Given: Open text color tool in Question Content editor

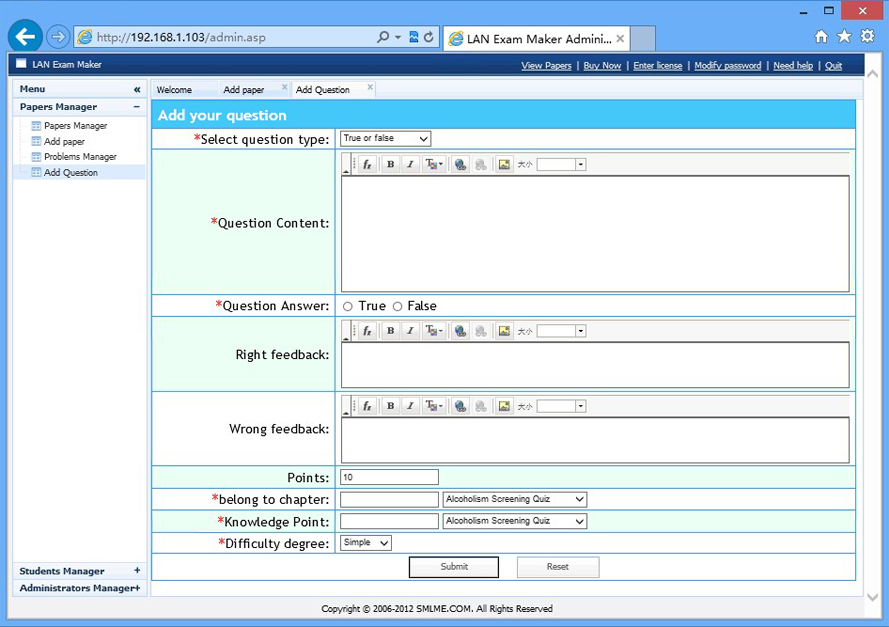Looking at the screenshot, I should (x=434, y=165).
